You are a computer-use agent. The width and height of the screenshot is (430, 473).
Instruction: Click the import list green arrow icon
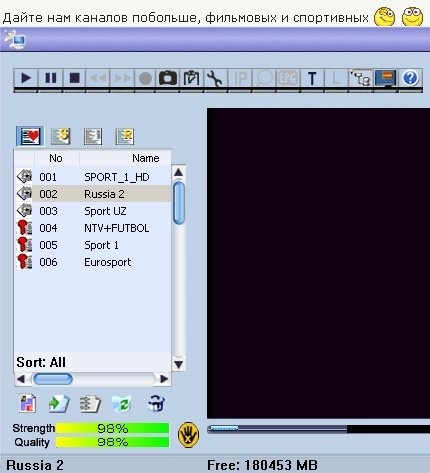59,404
